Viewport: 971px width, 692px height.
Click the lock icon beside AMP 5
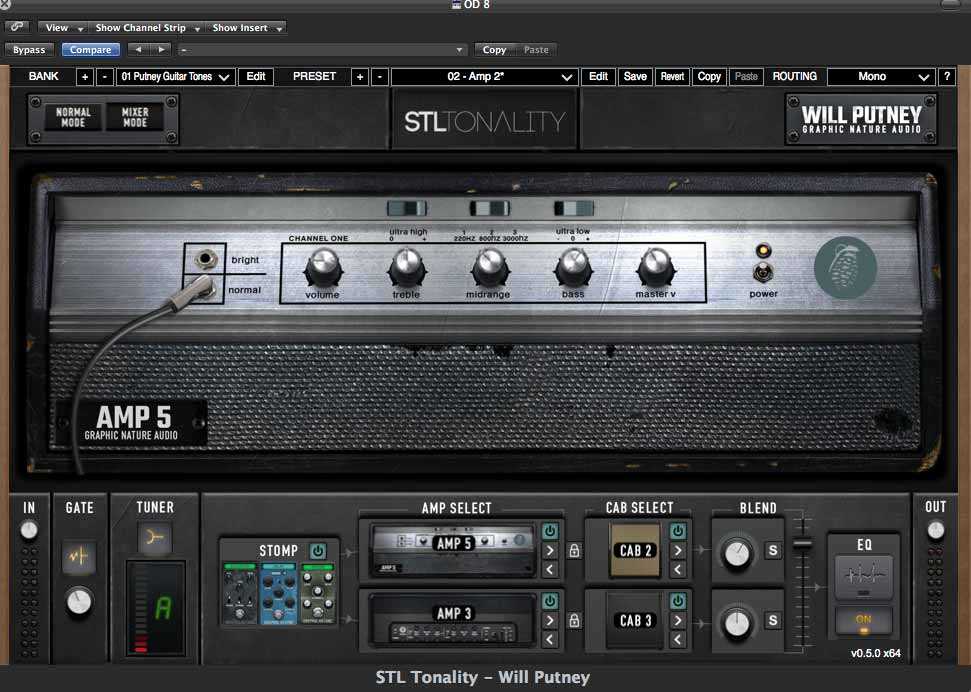[574, 550]
